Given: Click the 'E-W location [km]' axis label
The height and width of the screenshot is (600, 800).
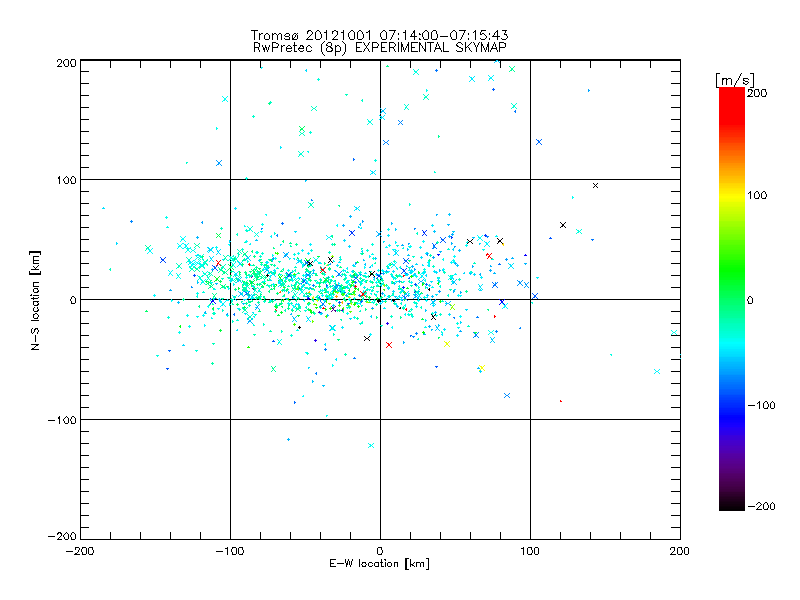Looking at the screenshot, I should (x=379, y=564).
